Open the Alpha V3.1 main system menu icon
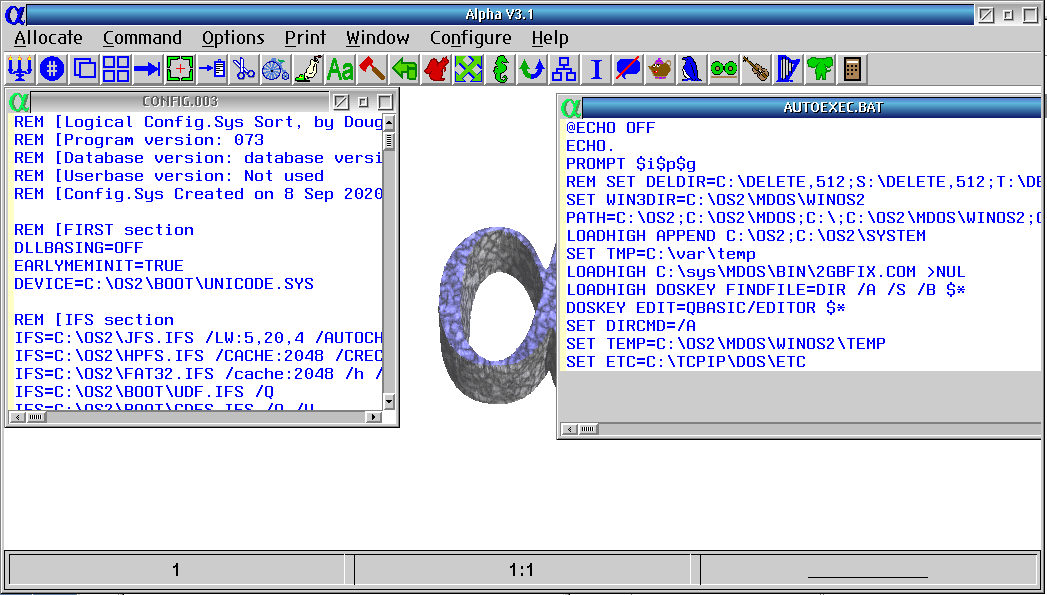Image resolution: width=1047 pixels, height=595 pixels. pos(15,14)
